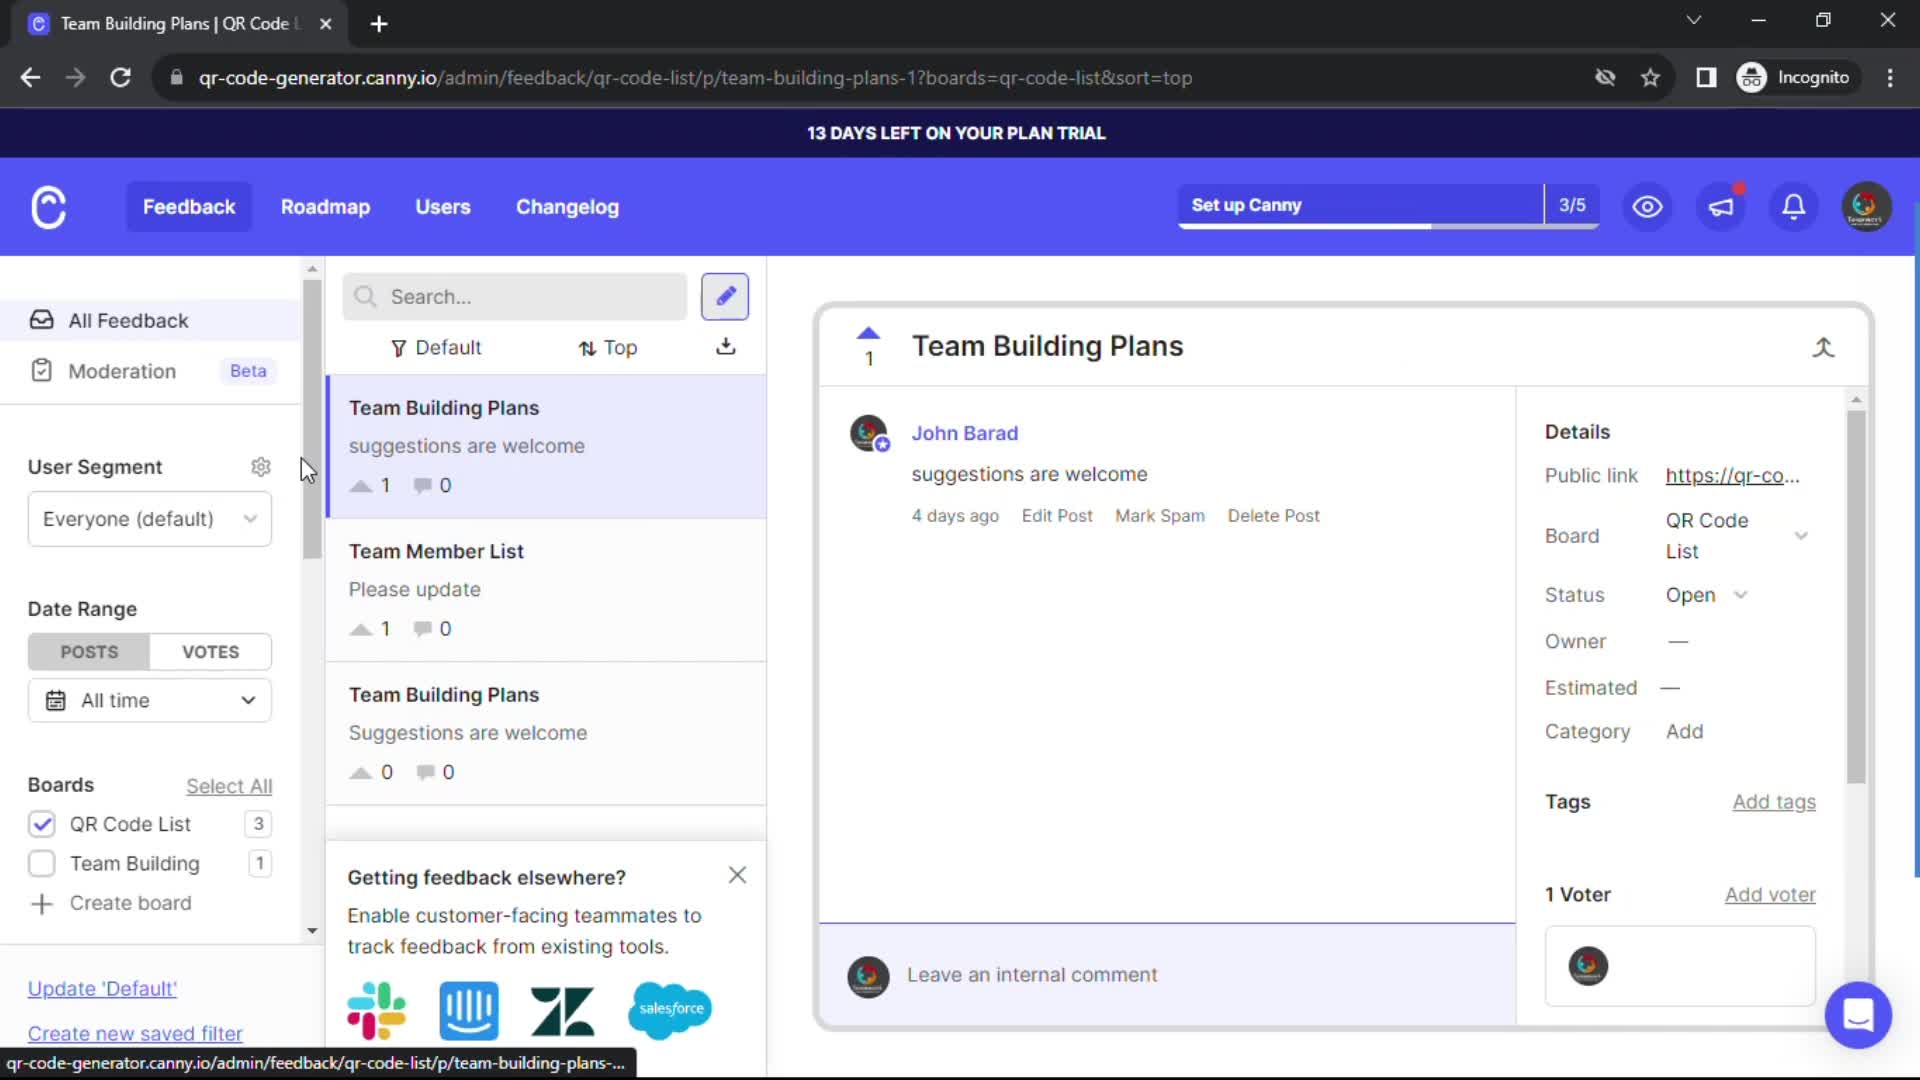Click the Intercom integration icon
Screen dimensions: 1920x1080
click(x=469, y=1010)
